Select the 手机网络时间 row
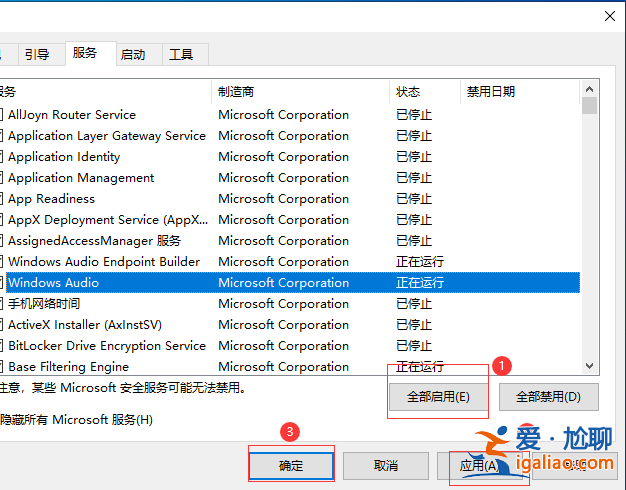 pos(290,304)
